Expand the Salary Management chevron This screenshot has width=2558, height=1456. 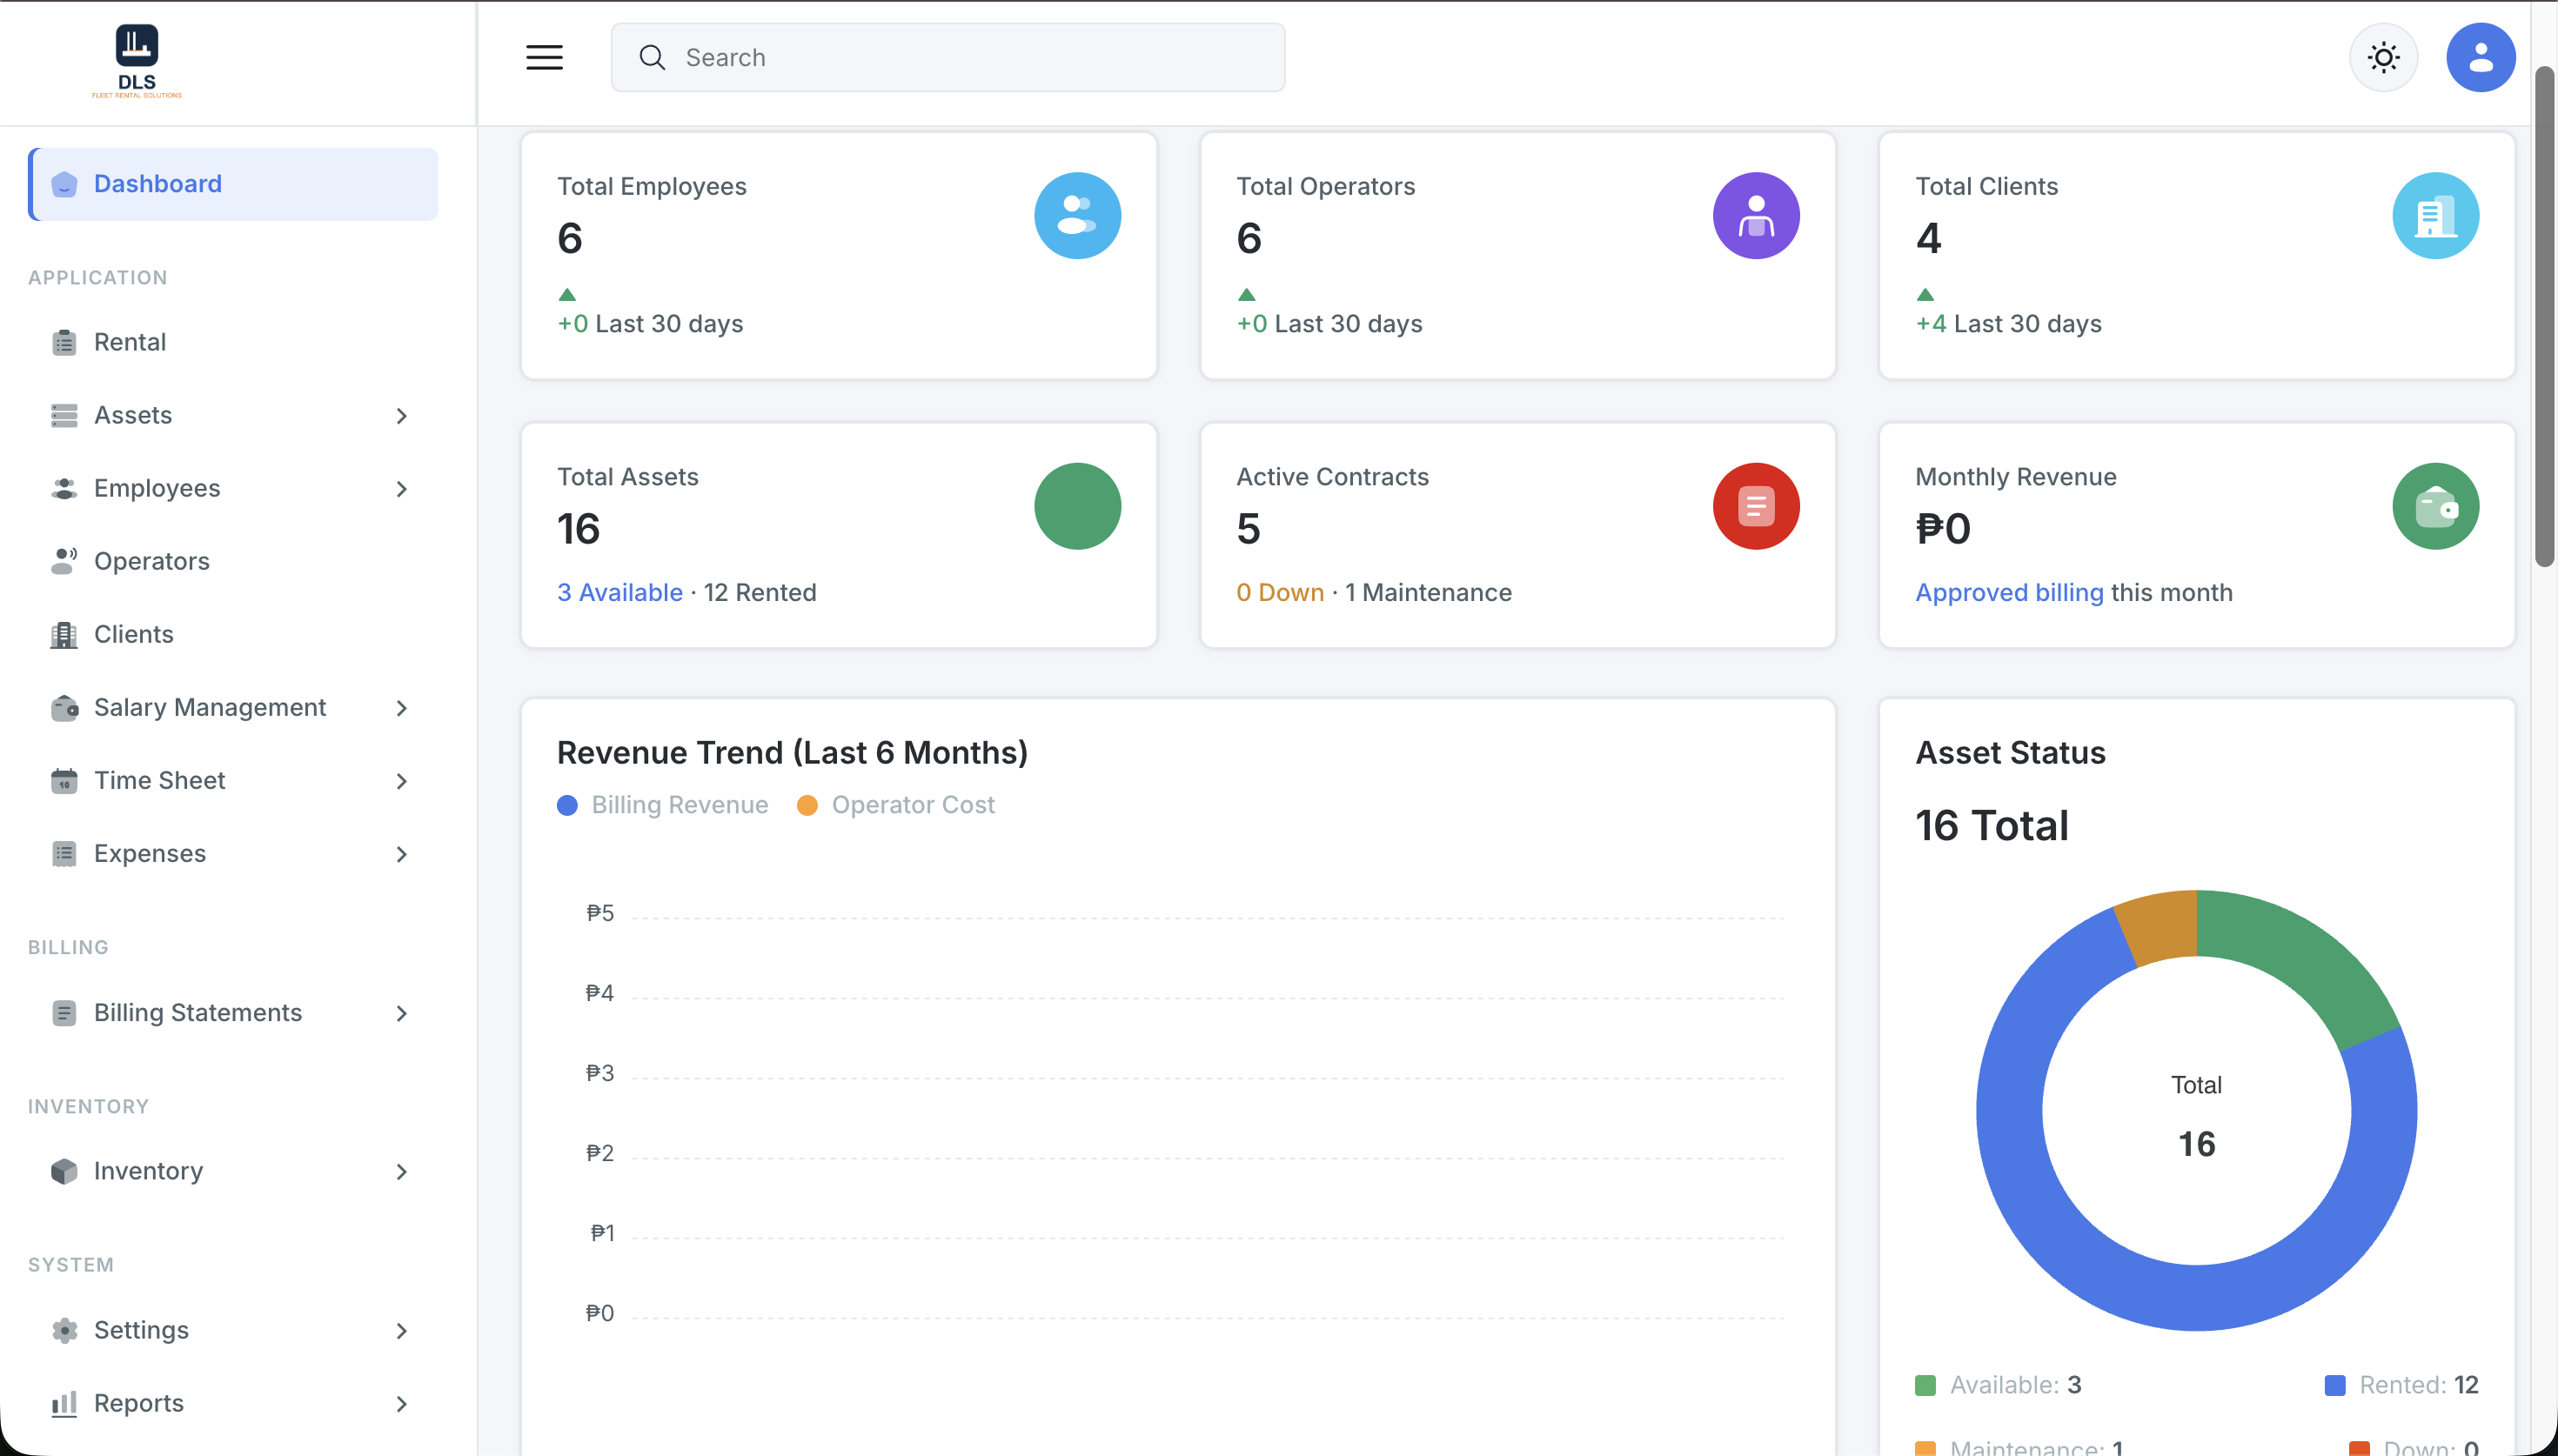point(401,707)
